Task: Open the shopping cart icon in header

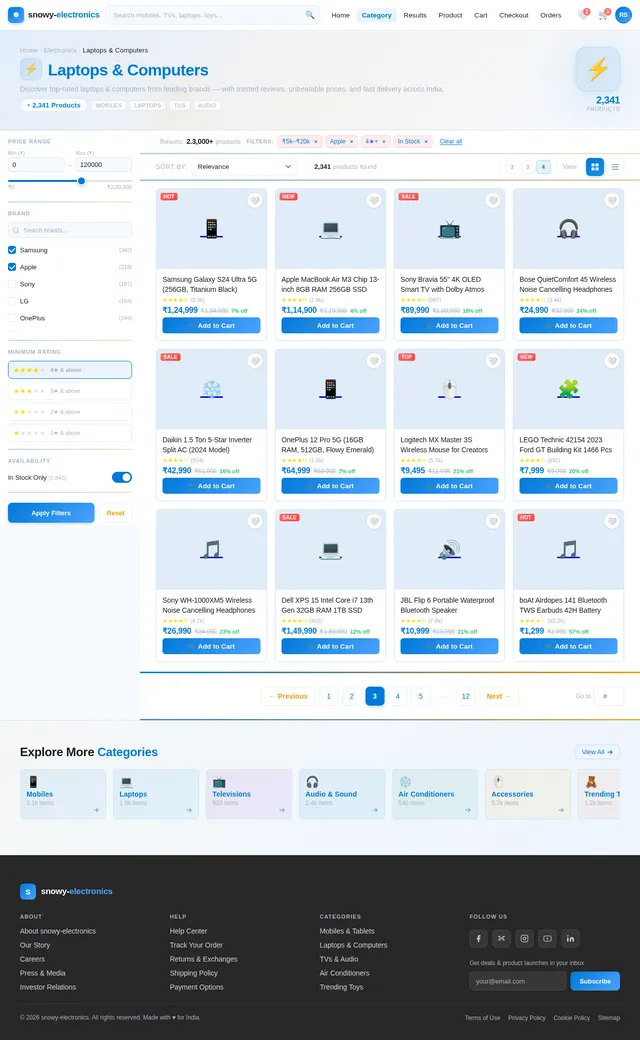Action: [603, 15]
